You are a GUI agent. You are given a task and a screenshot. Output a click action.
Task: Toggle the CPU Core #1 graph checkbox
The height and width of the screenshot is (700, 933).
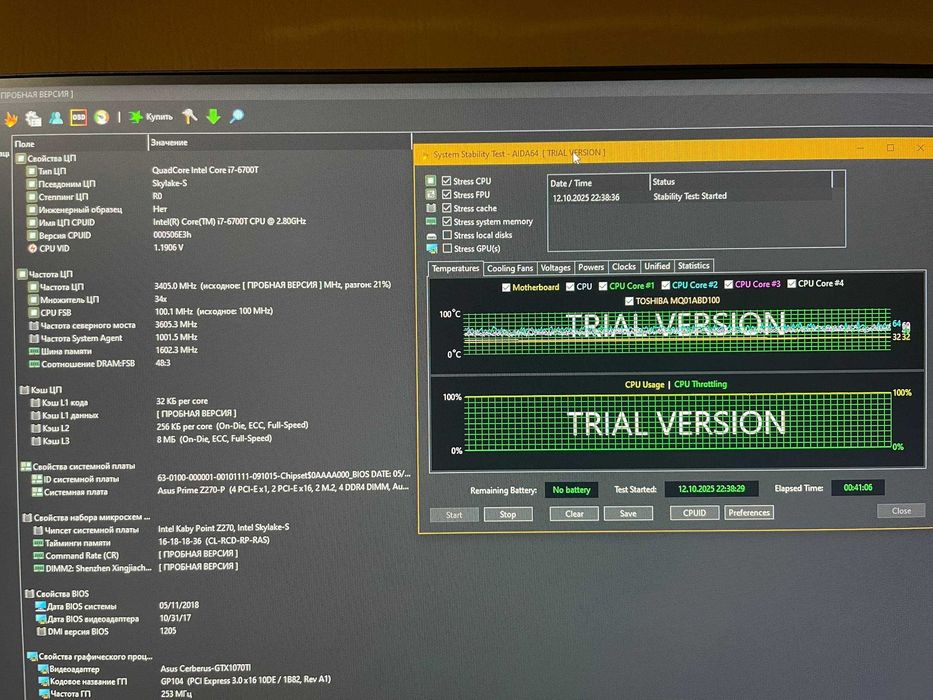[603, 286]
